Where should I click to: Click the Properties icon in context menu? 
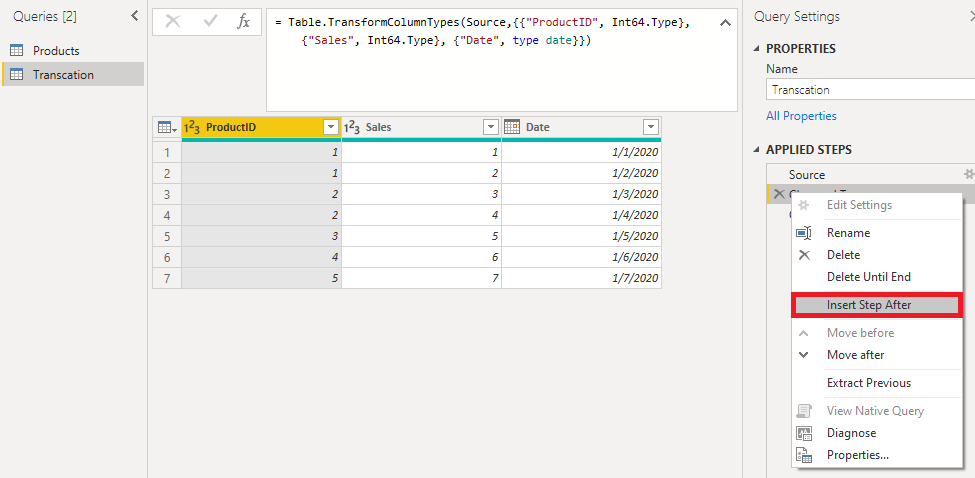click(804, 455)
